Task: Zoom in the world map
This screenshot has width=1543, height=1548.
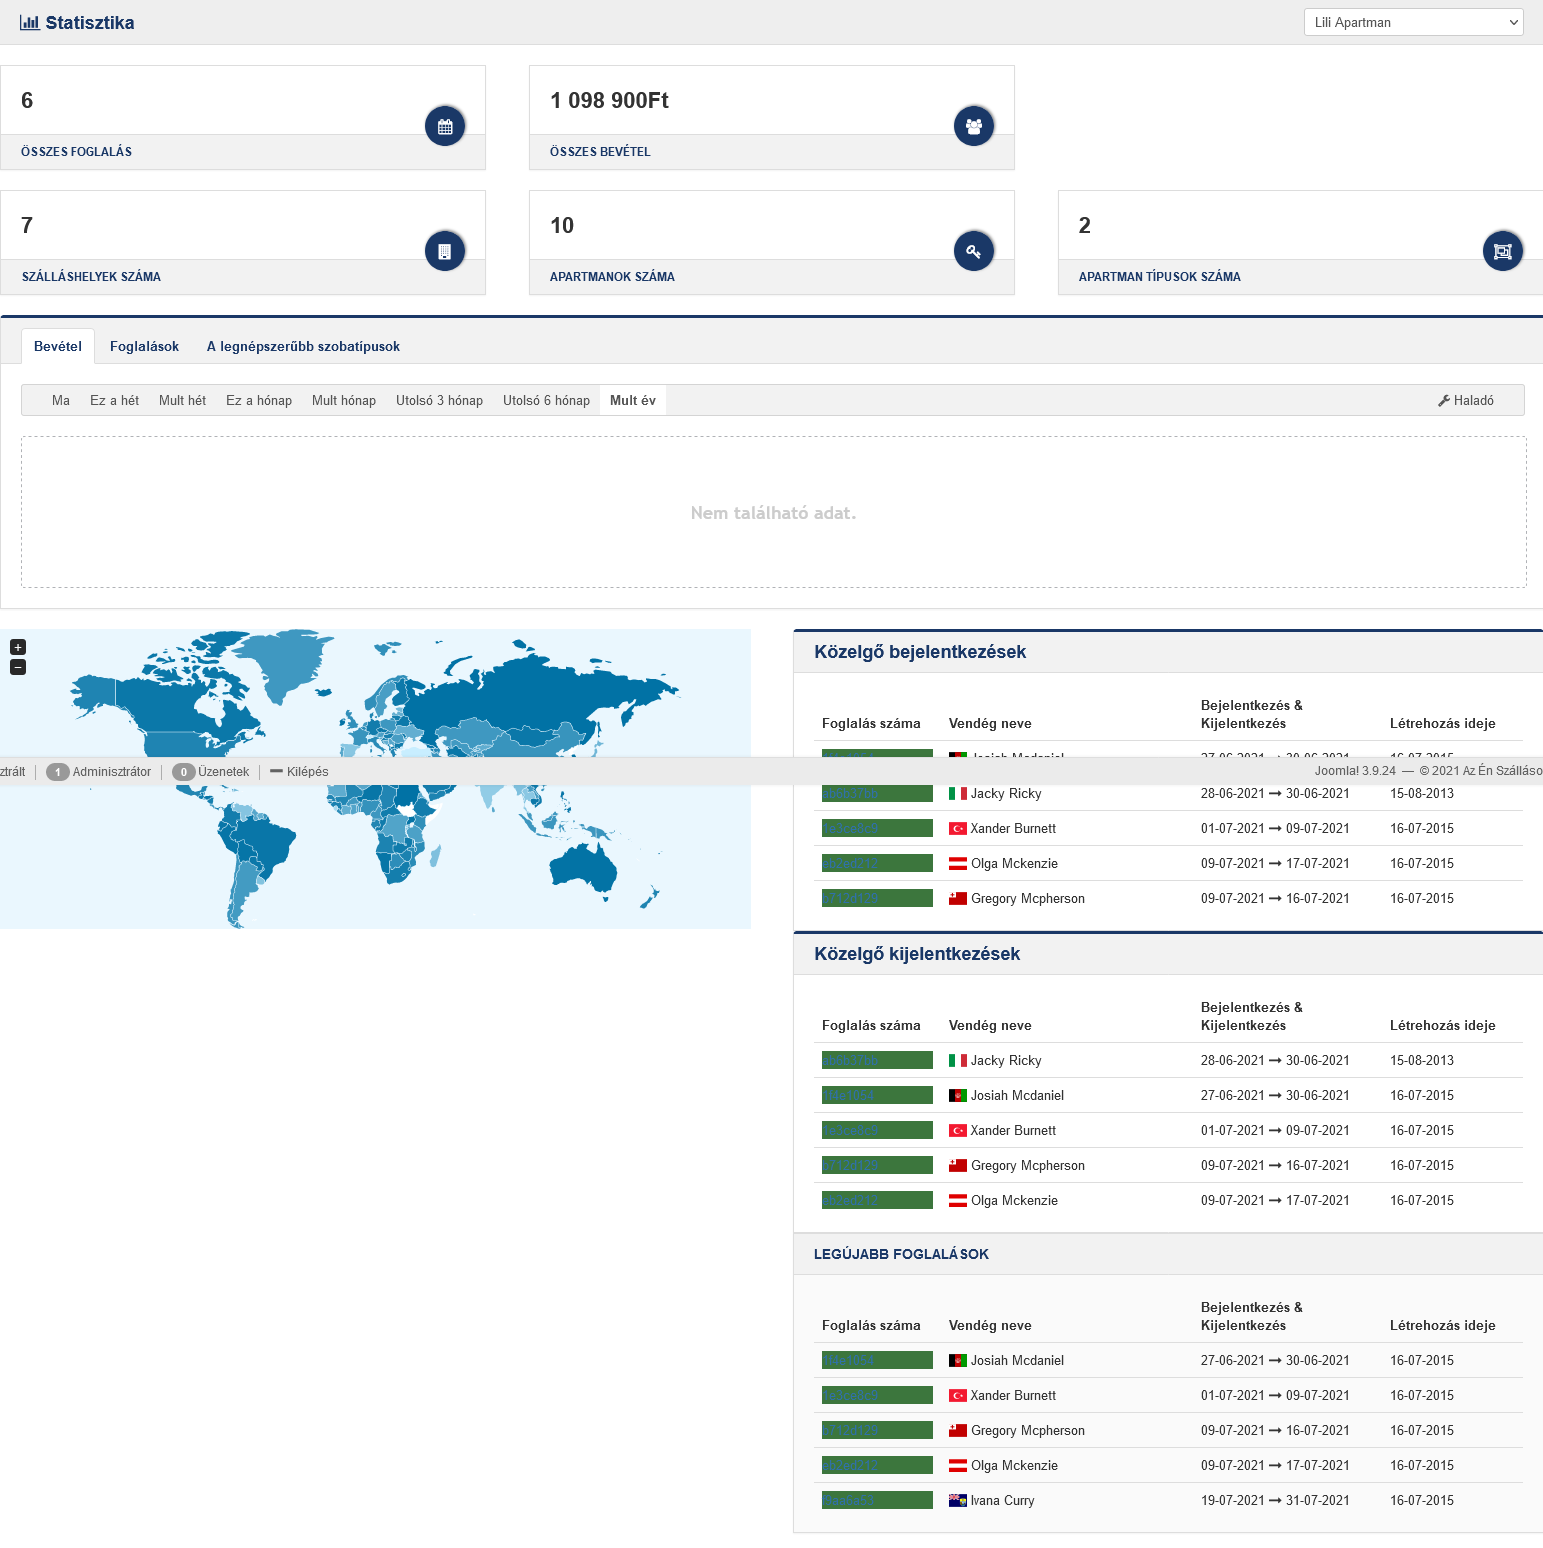Action: tap(18, 647)
